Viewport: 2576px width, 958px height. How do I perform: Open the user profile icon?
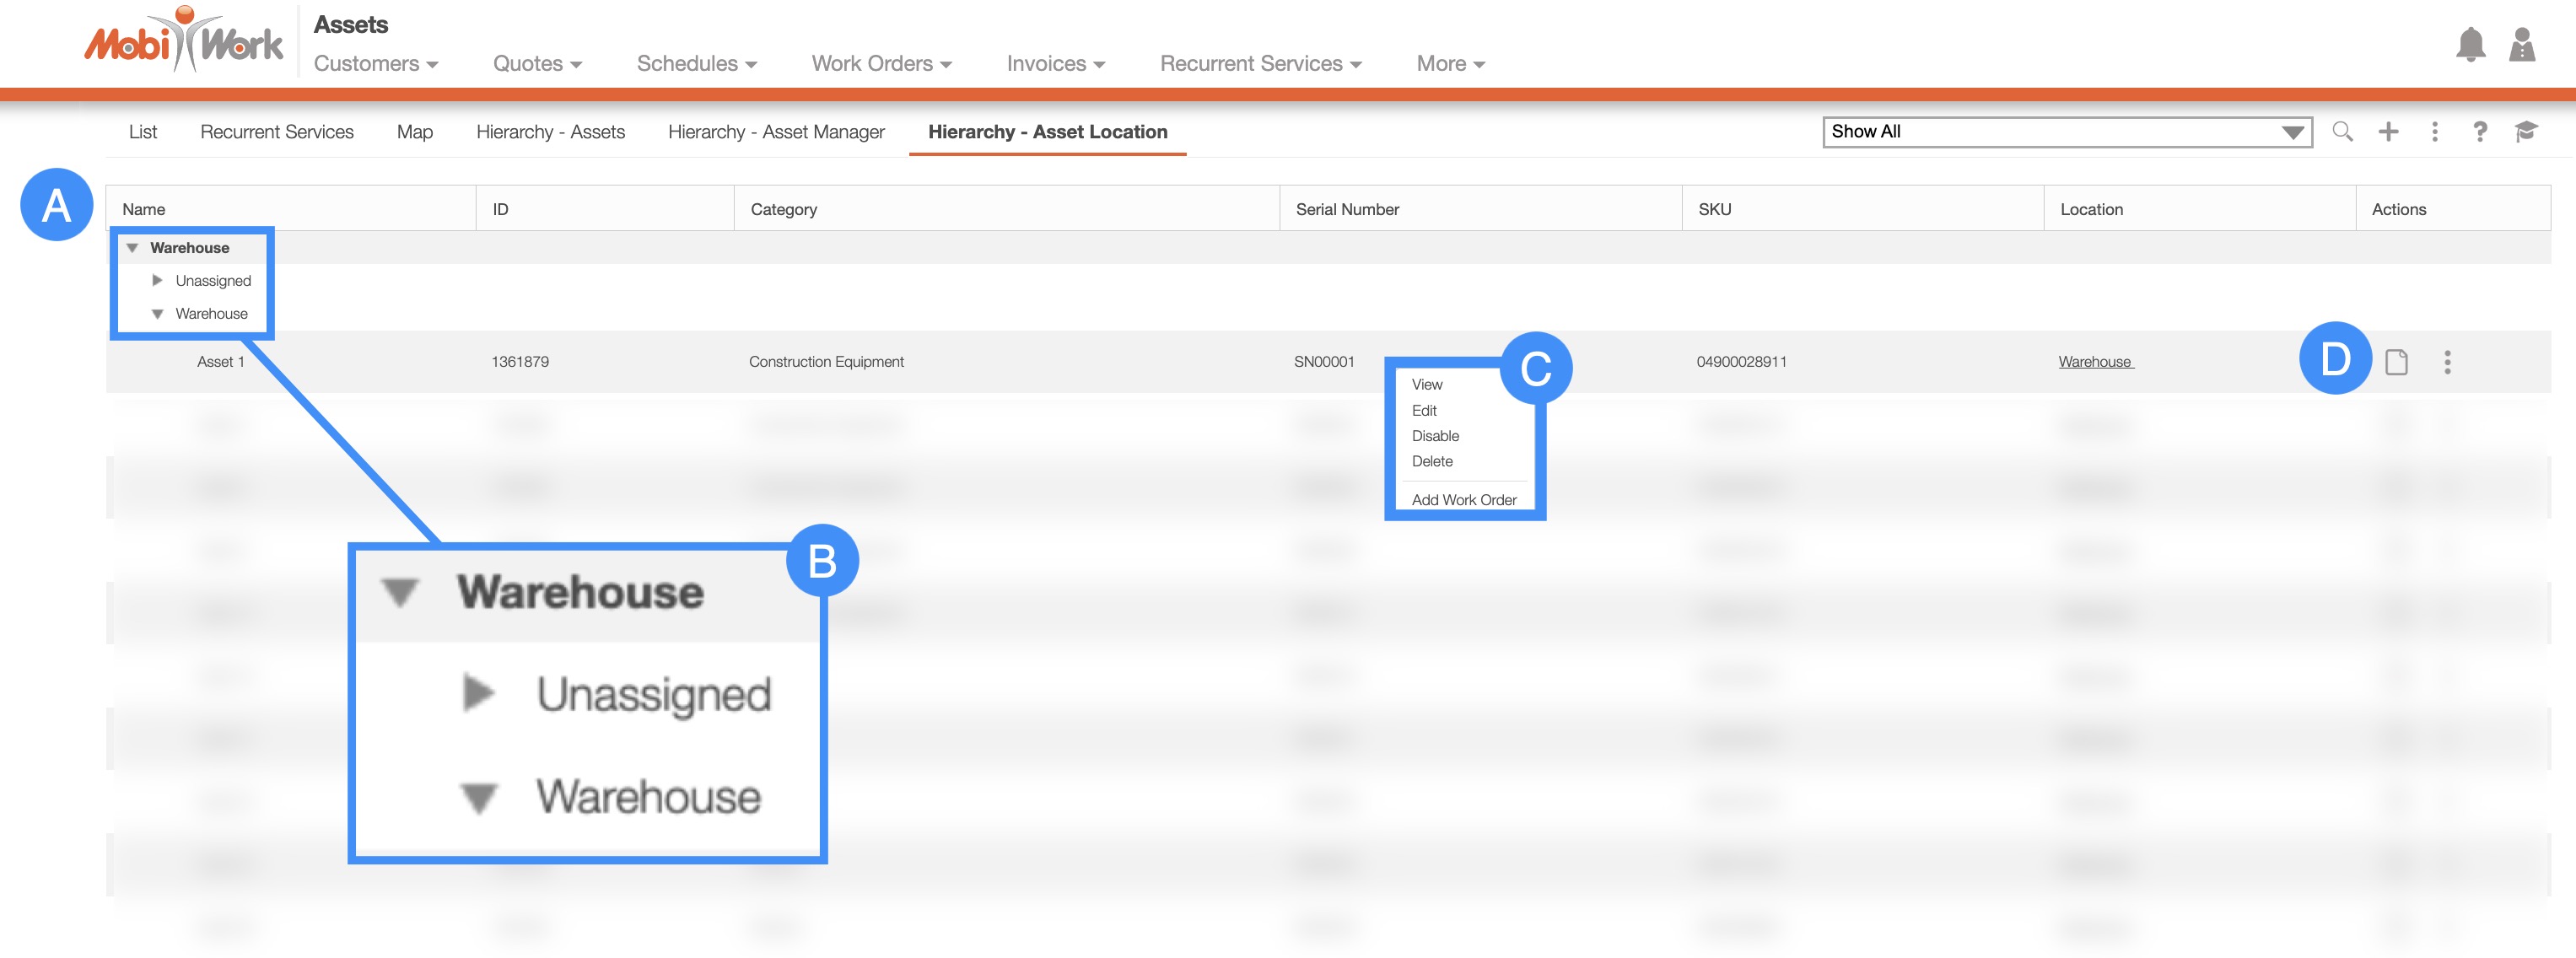pyautogui.click(x=2521, y=45)
